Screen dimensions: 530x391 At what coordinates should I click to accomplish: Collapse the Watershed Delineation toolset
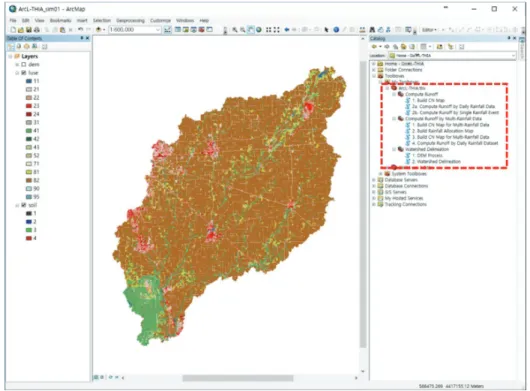pyautogui.click(x=394, y=149)
